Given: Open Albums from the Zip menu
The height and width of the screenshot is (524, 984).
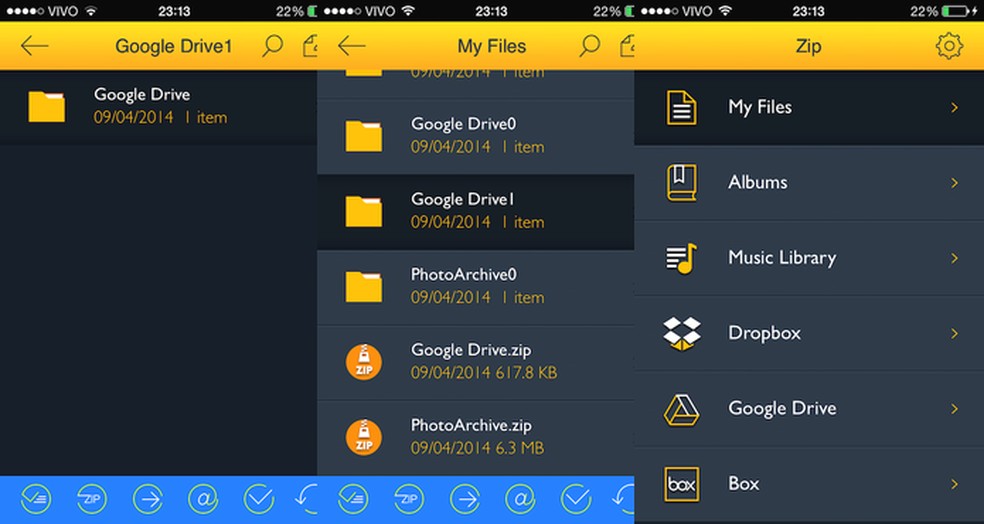Looking at the screenshot, I should (809, 183).
